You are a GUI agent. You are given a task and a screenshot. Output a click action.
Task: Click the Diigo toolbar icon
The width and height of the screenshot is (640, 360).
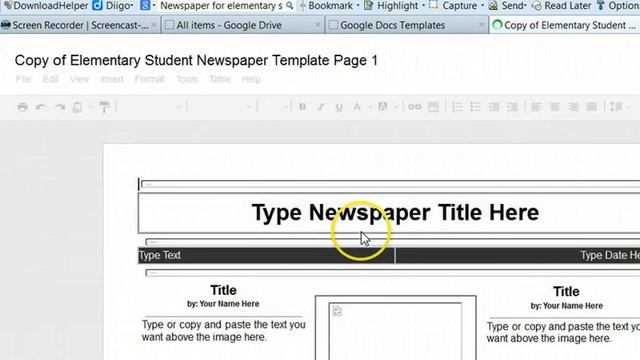(x=97, y=5)
